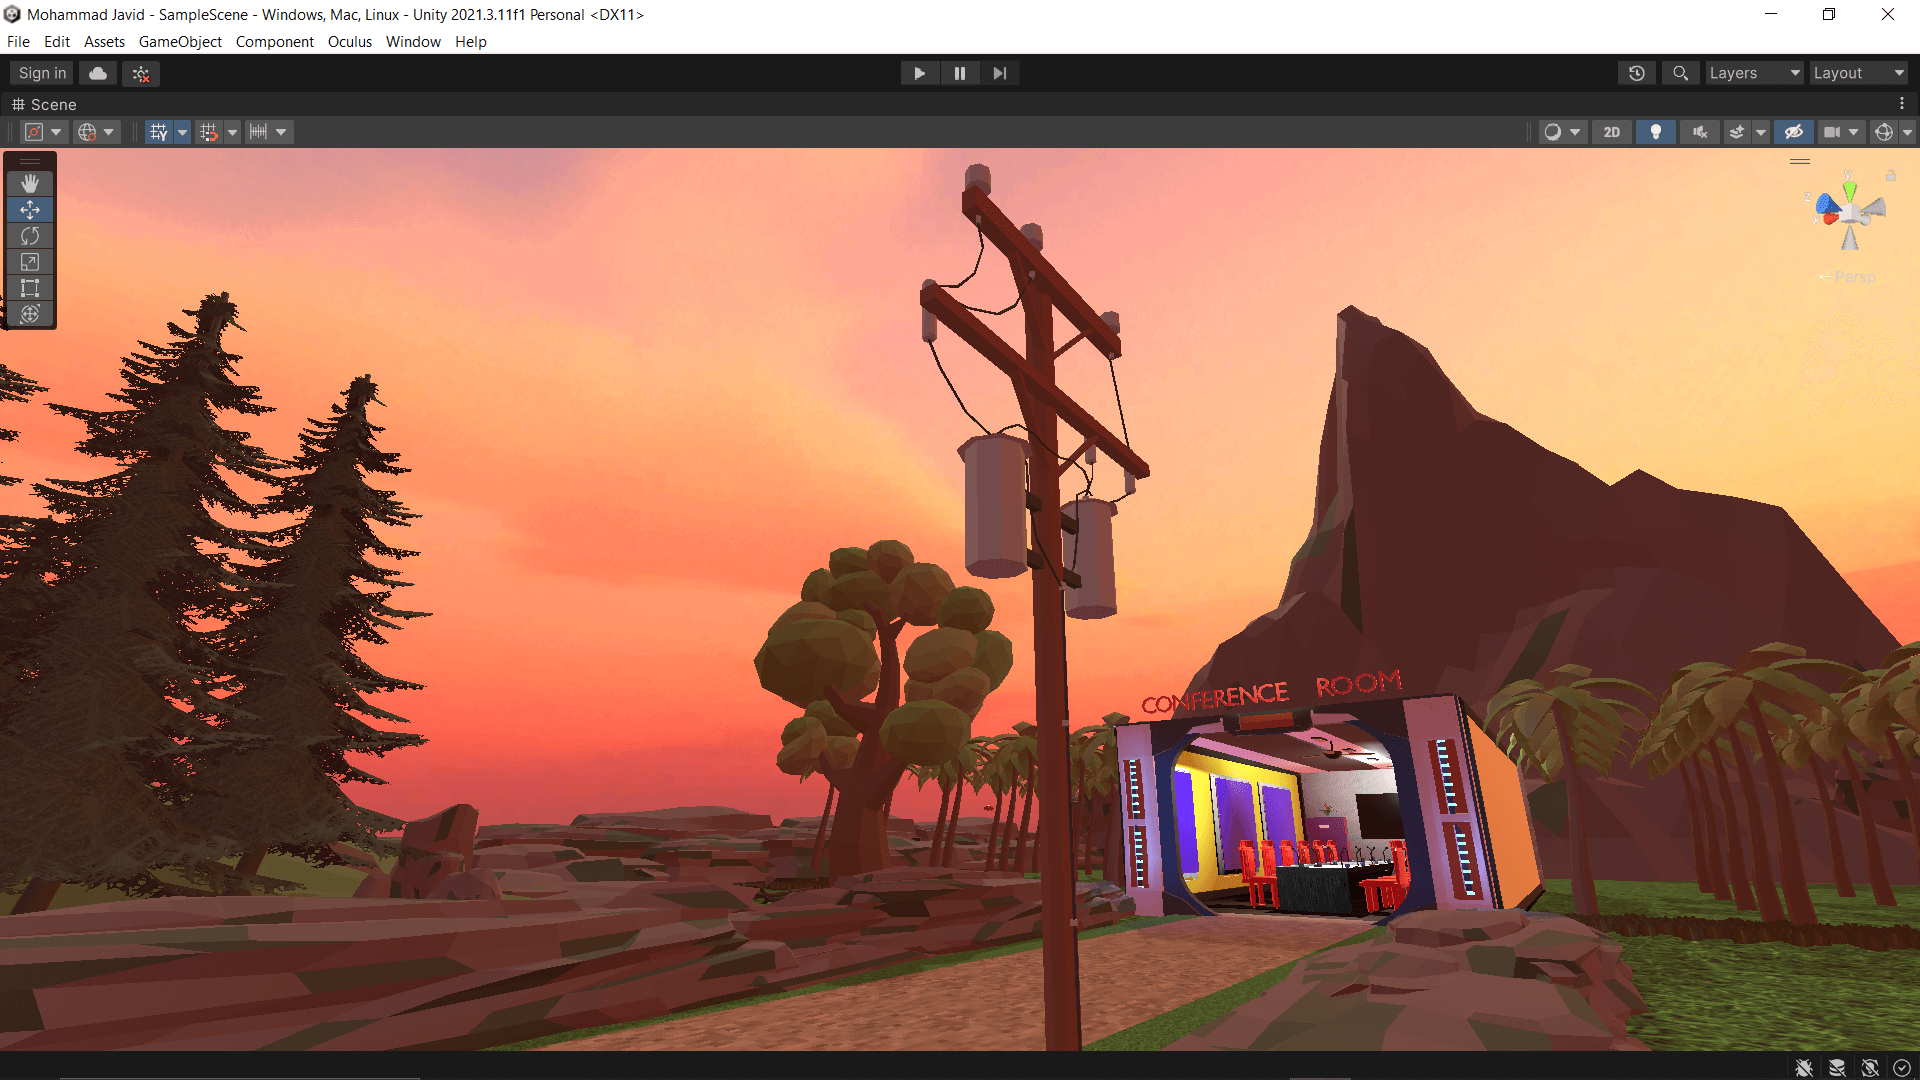Viewport: 1920px width, 1080px height.
Task: Click the Persp projection label
Action: (x=1854, y=277)
